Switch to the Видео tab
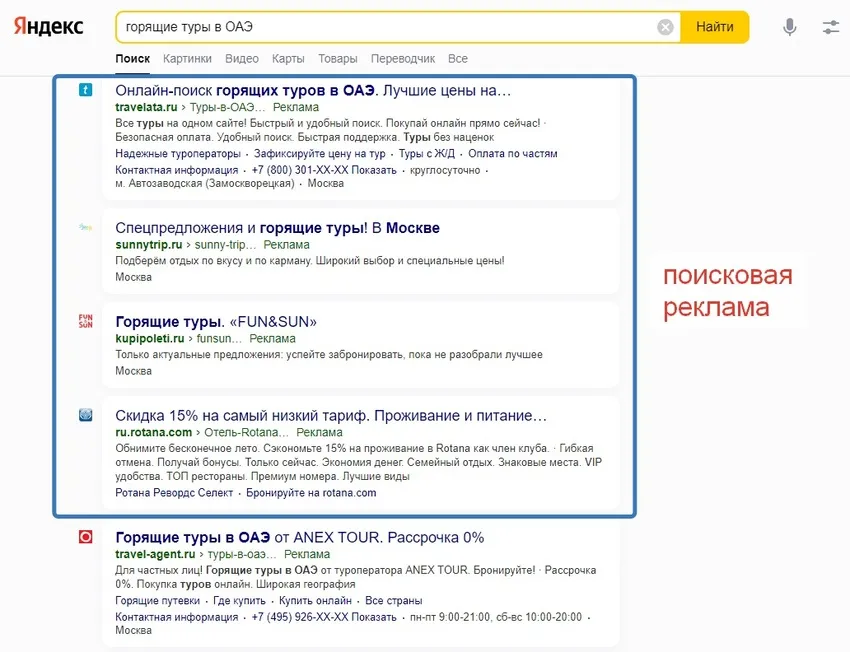This screenshot has height=652, width=850. 241,59
